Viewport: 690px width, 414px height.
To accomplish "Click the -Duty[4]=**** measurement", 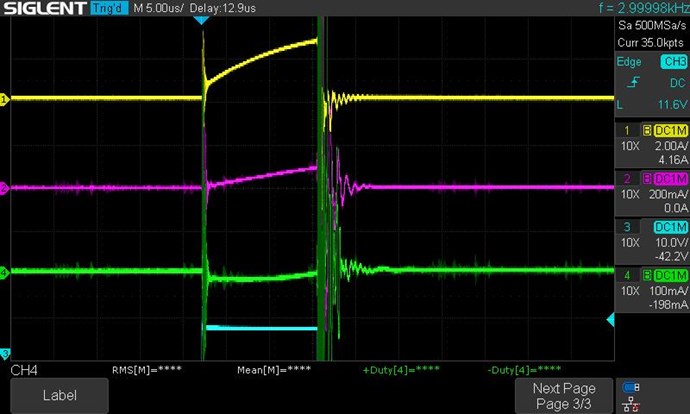I will [524, 369].
